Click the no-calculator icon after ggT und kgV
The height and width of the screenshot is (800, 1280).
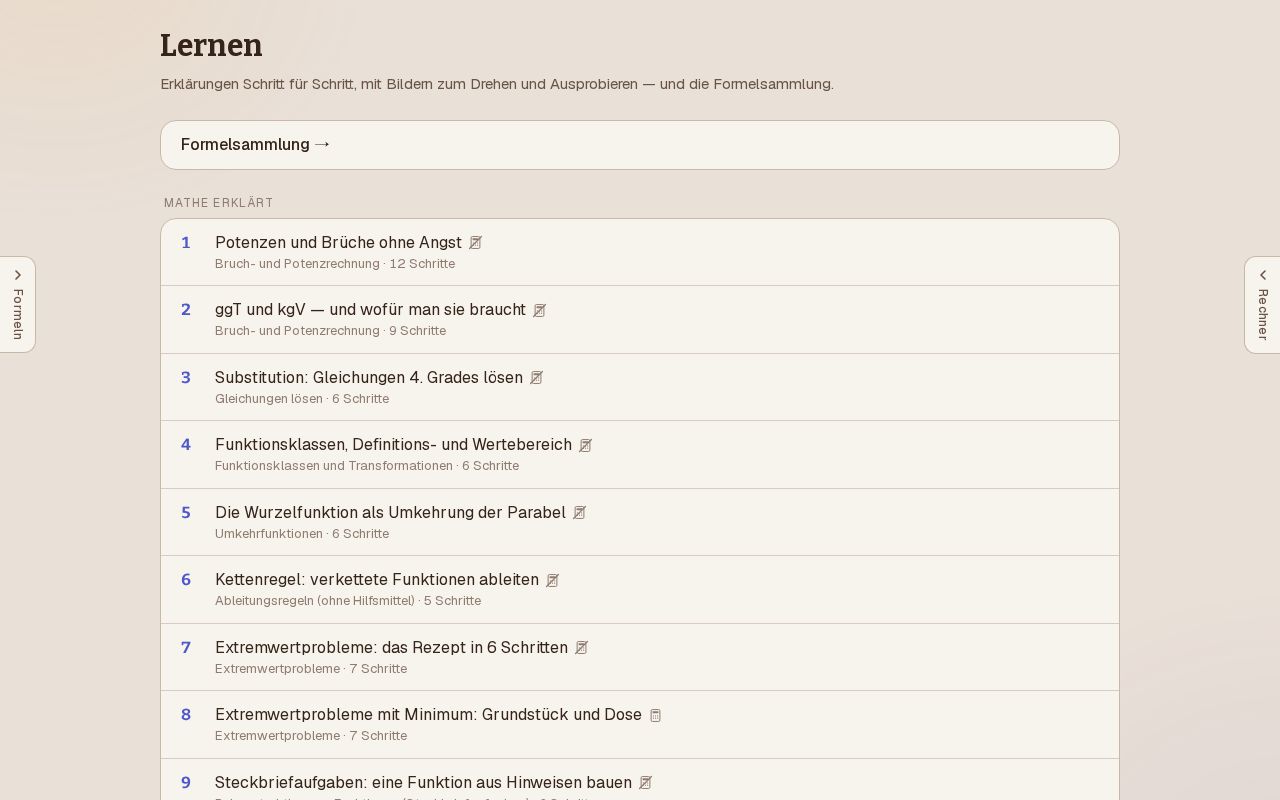(540, 310)
